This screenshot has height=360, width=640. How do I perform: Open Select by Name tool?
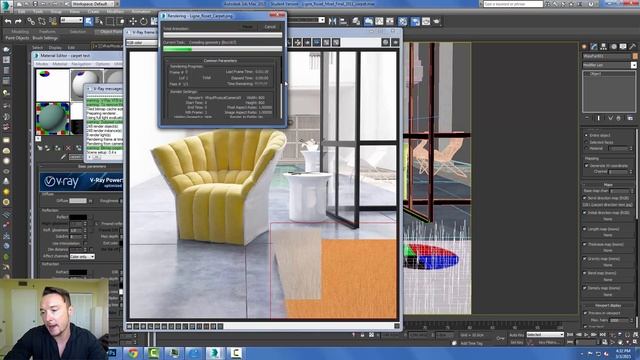pos(99,21)
